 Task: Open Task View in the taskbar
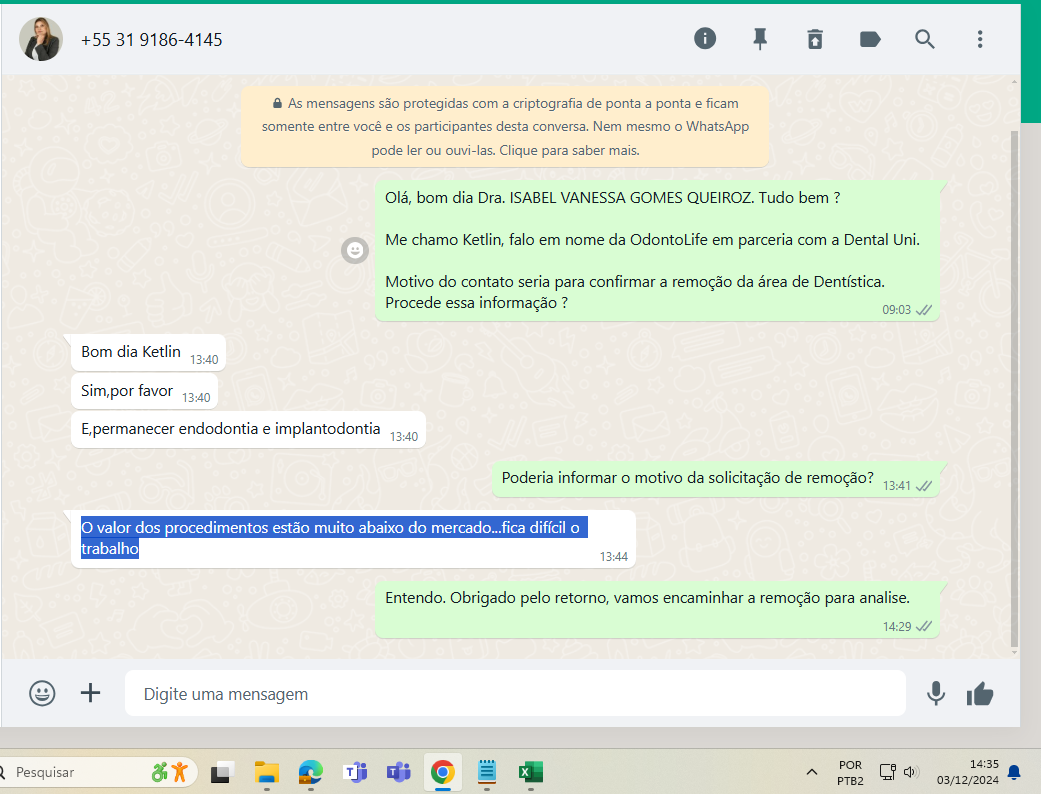click(222, 772)
